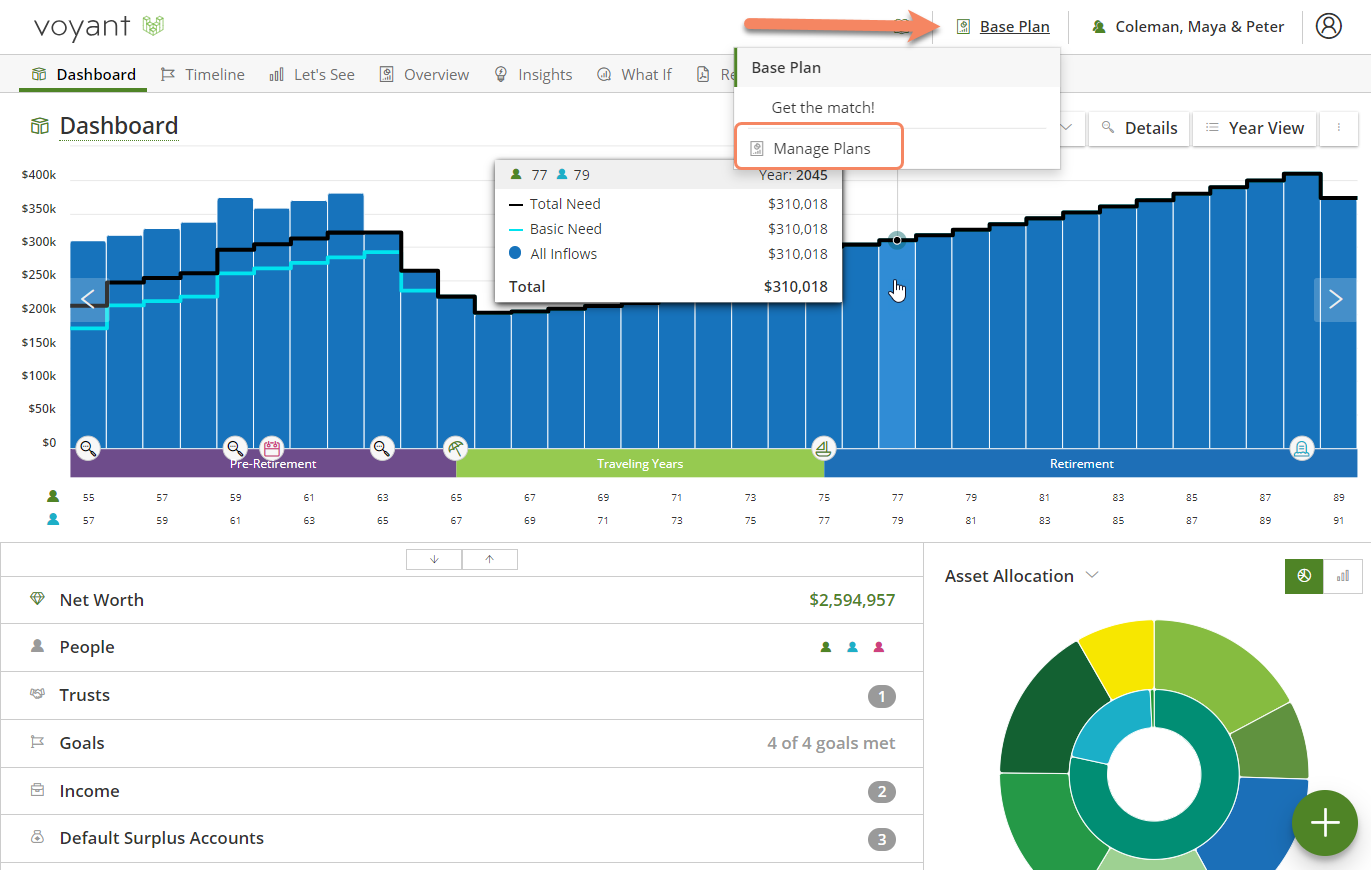Viewport: 1371px width, 870px height.
Task: Click the tombstone mortality event icon
Action: tap(1301, 448)
